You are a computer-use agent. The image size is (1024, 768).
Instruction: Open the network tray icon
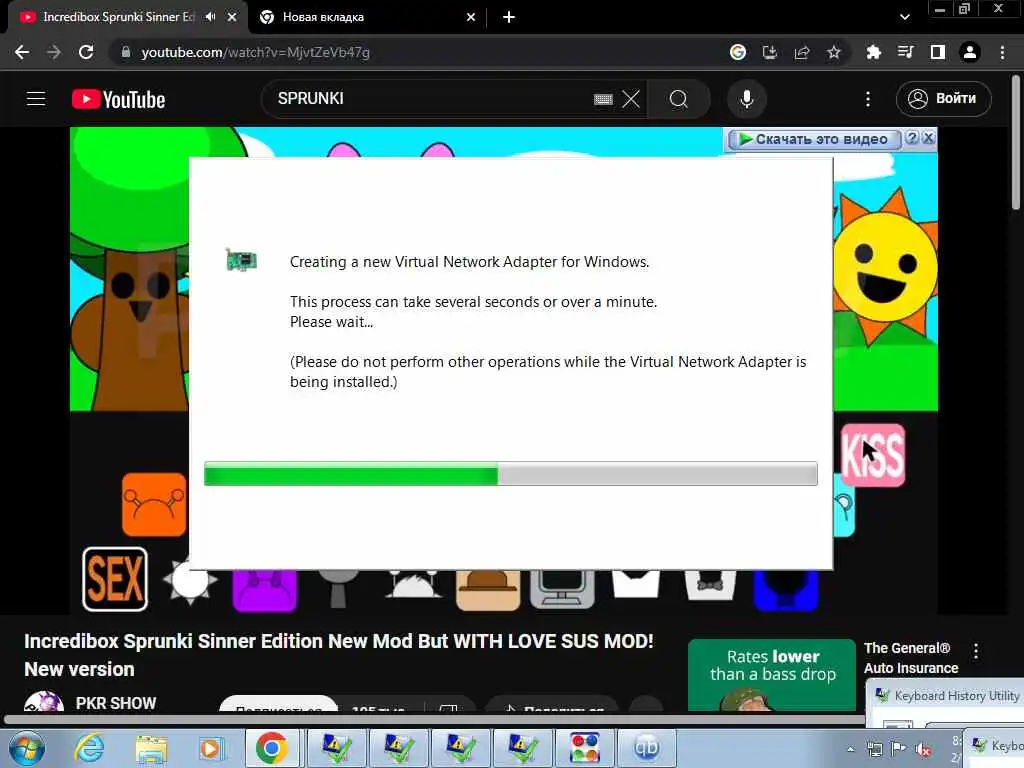pyautogui.click(x=874, y=749)
